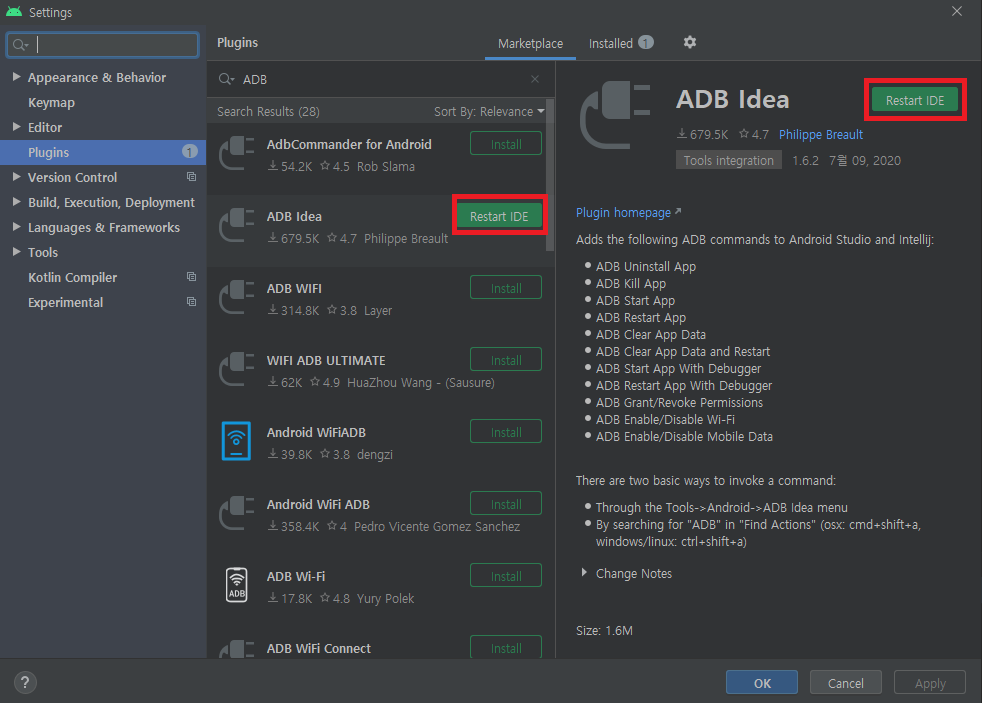Image resolution: width=982 pixels, height=703 pixels.
Task: Select Plugins in settings tree
Action: [103, 152]
